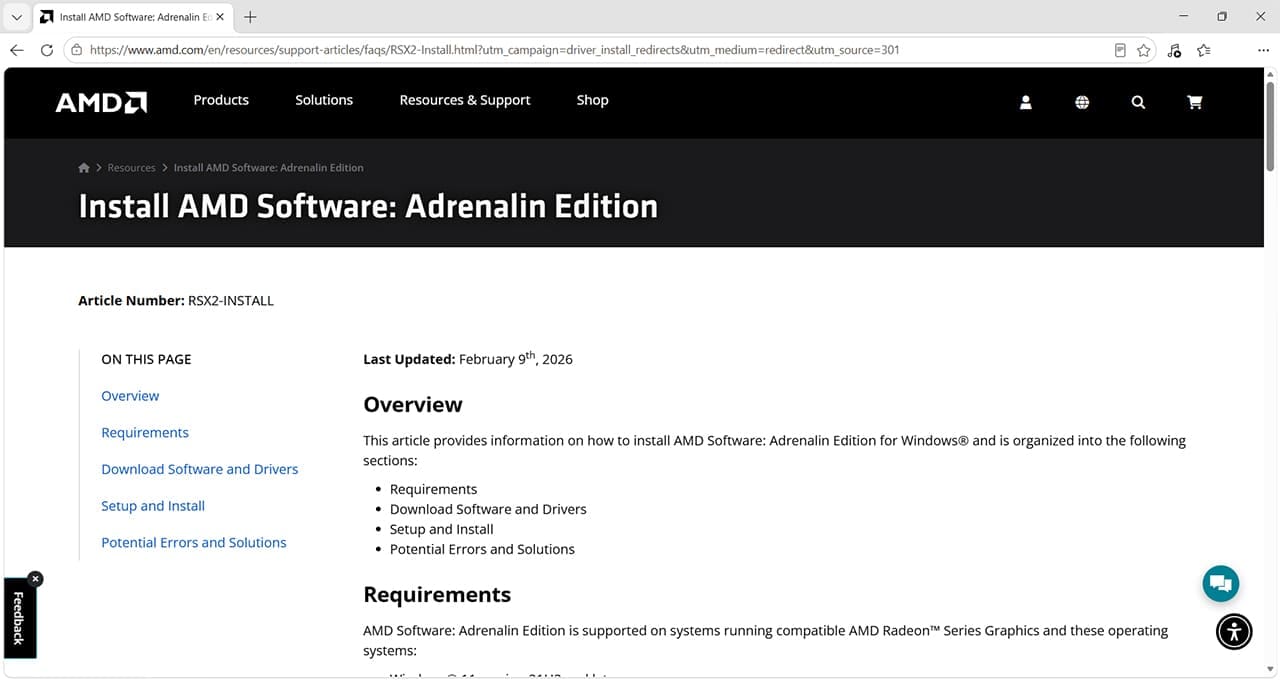This screenshot has width=1280, height=680.
Task: Open the live chat bubble icon
Action: pyautogui.click(x=1220, y=583)
